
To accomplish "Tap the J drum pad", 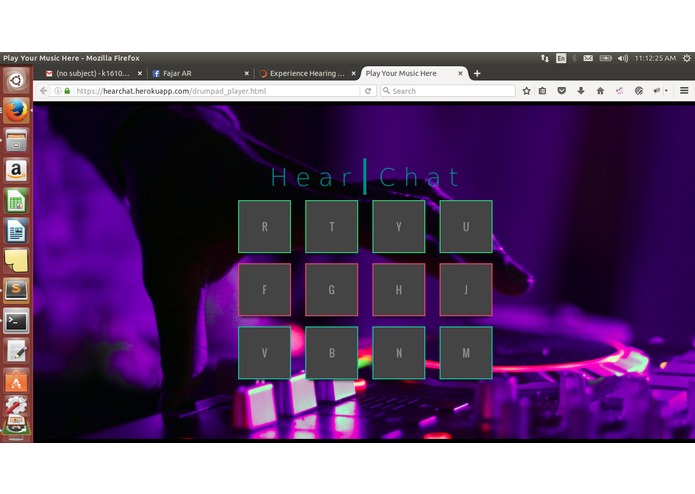I will (466, 290).
